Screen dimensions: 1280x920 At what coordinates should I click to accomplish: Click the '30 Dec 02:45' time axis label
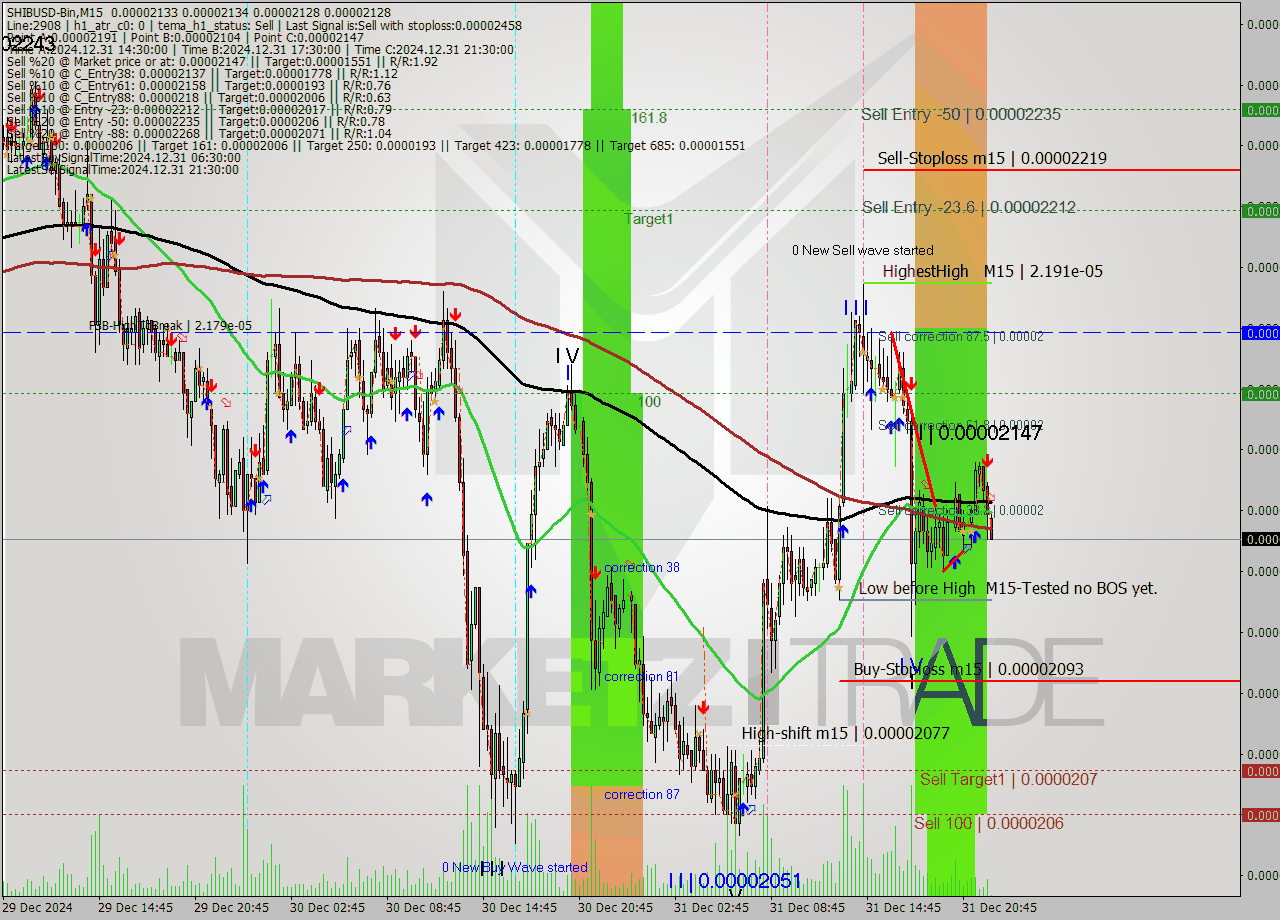327,908
